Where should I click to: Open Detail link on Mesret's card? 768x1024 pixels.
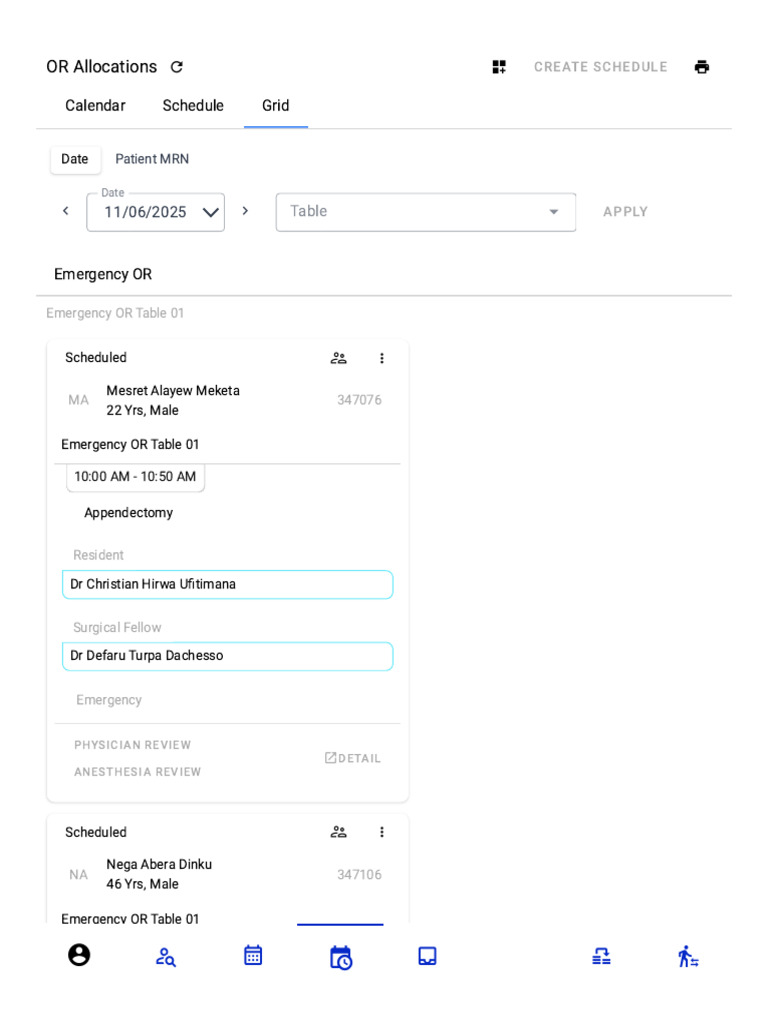click(x=353, y=758)
